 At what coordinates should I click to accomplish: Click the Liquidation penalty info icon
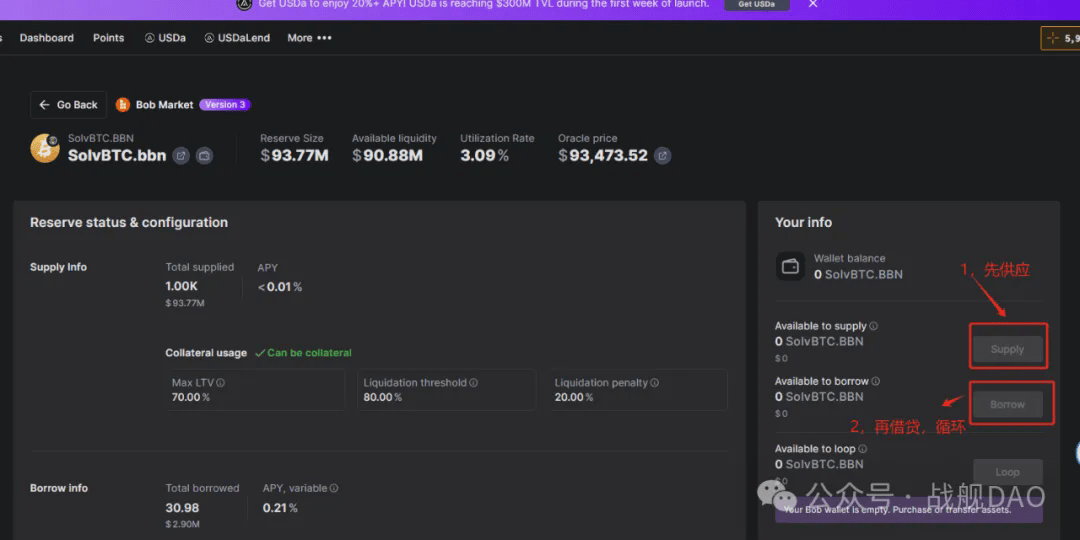click(x=654, y=383)
